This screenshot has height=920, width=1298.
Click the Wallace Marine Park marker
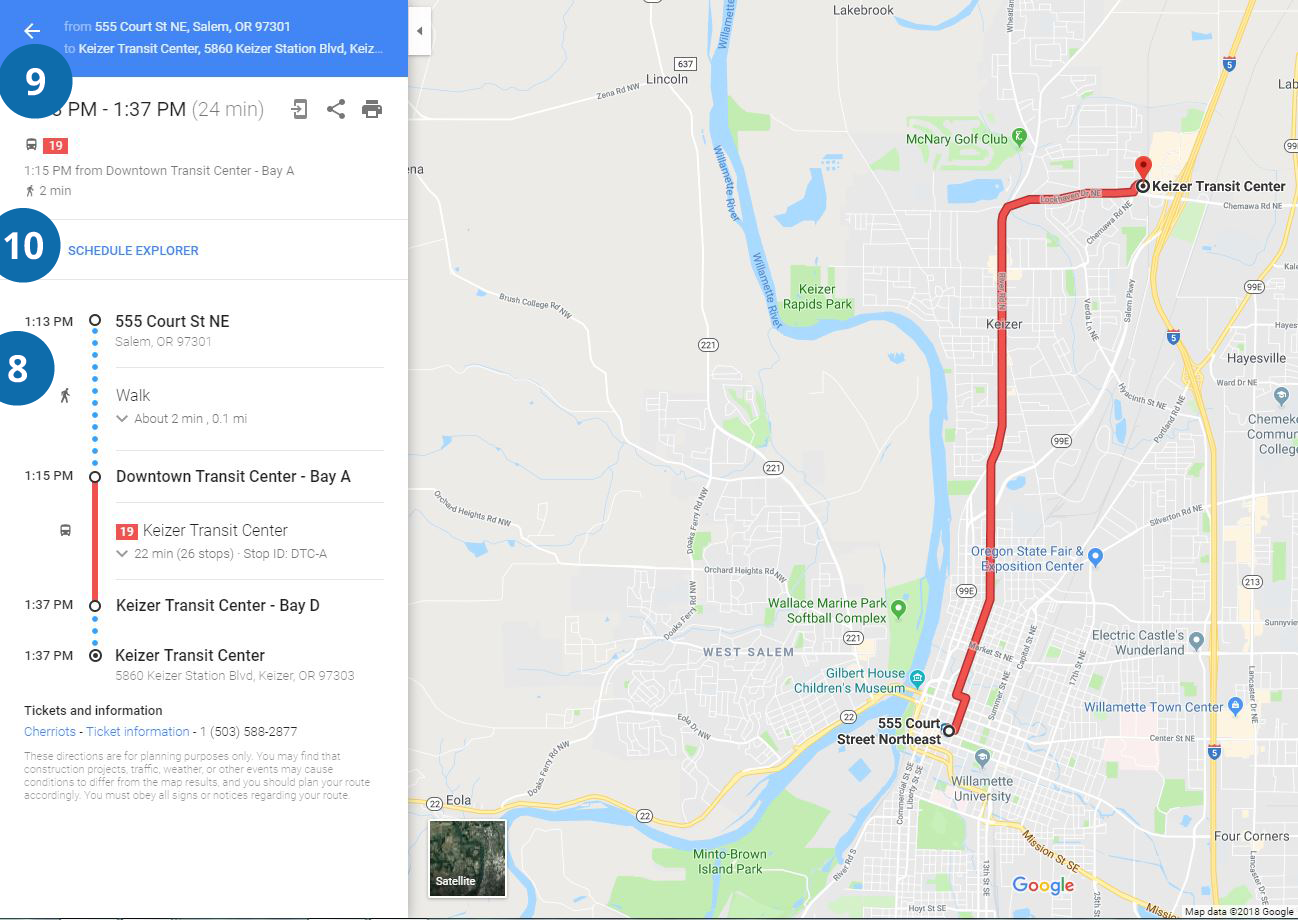click(898, 608)
